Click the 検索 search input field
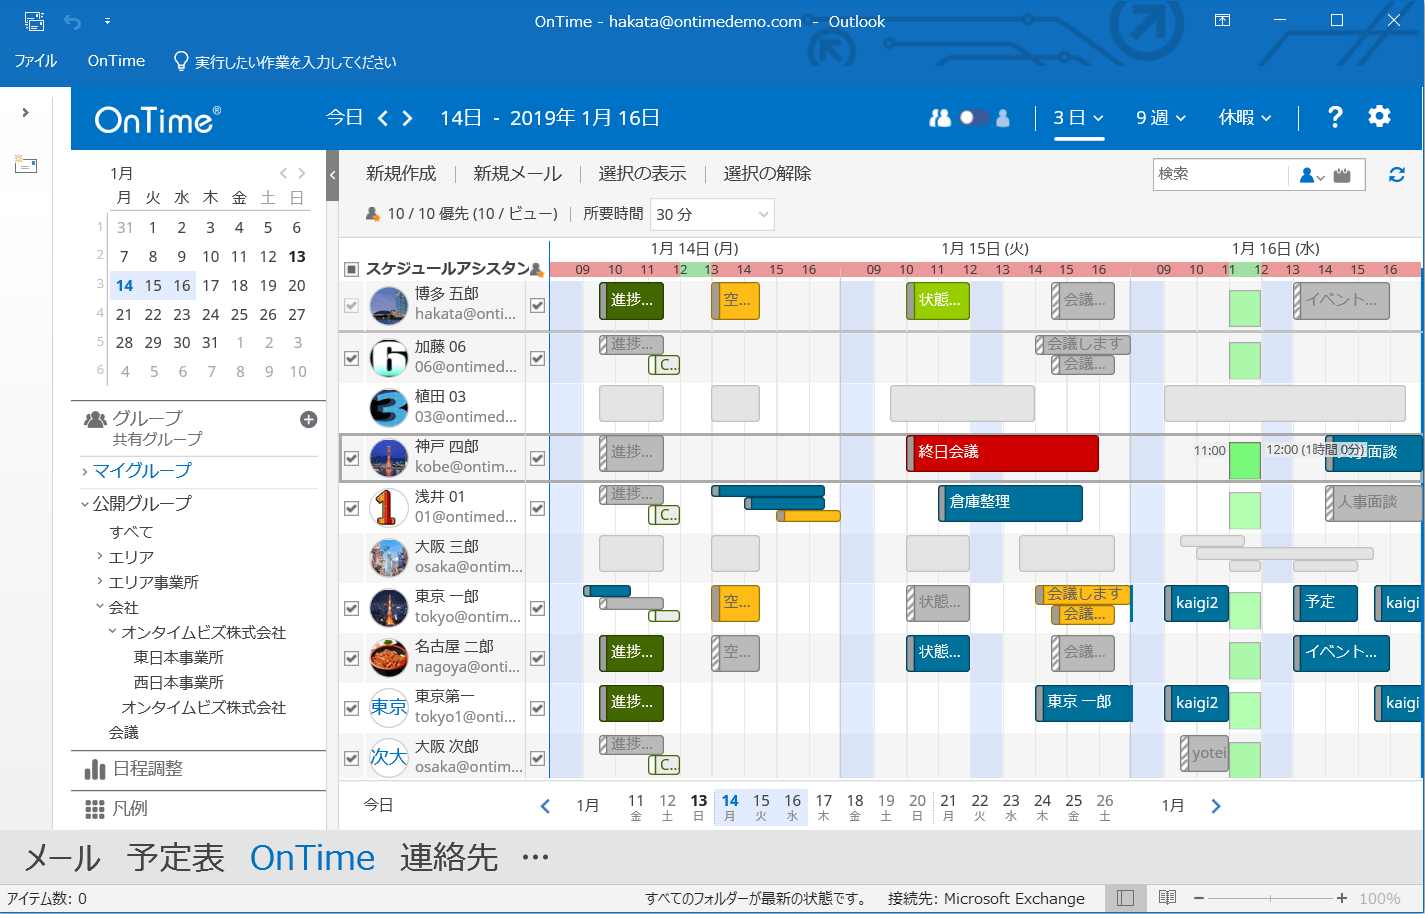 tap(1220, 175)
